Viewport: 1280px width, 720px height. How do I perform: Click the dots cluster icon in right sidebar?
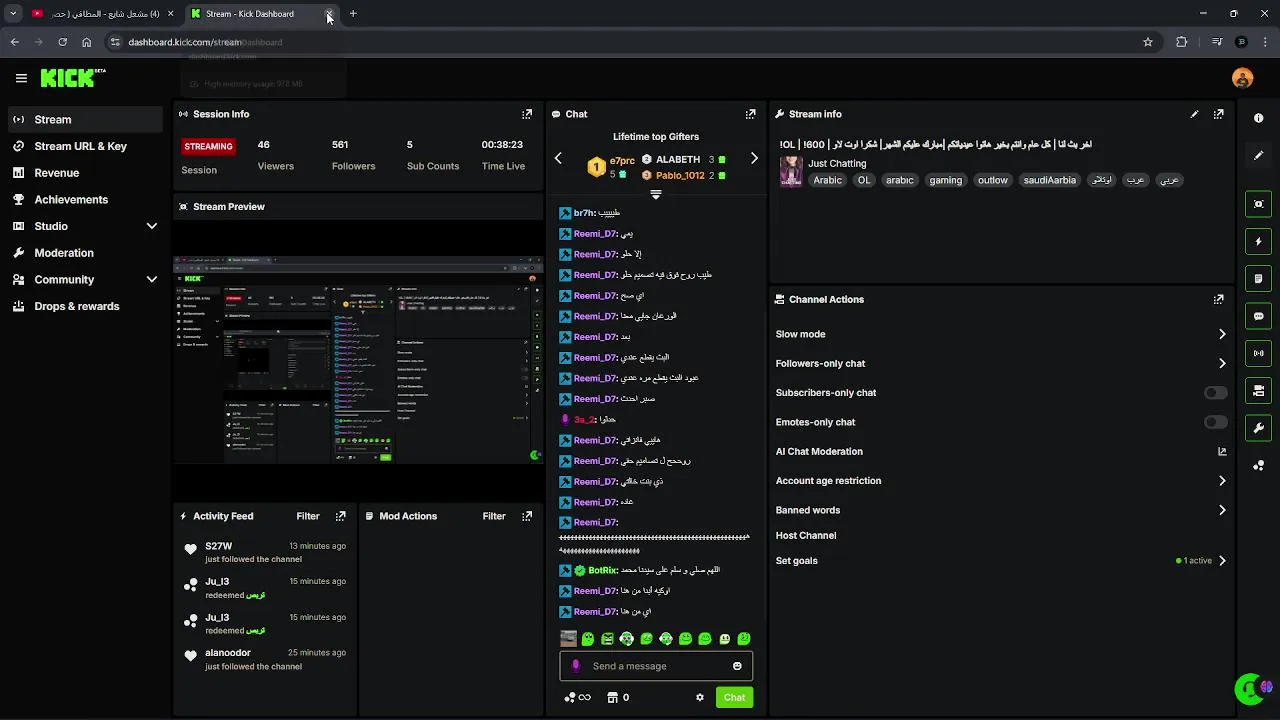(1258, 466)
